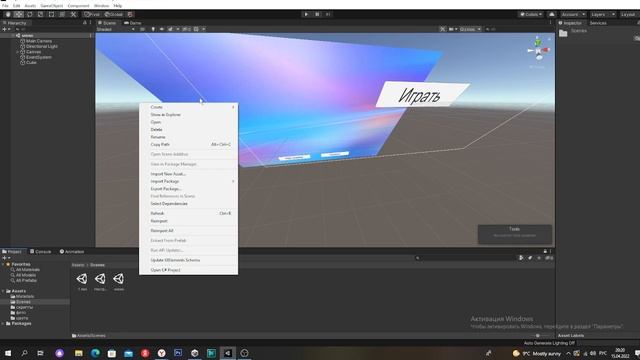
Task: Switch to the Animation tab
Action: tap(72, 251)
